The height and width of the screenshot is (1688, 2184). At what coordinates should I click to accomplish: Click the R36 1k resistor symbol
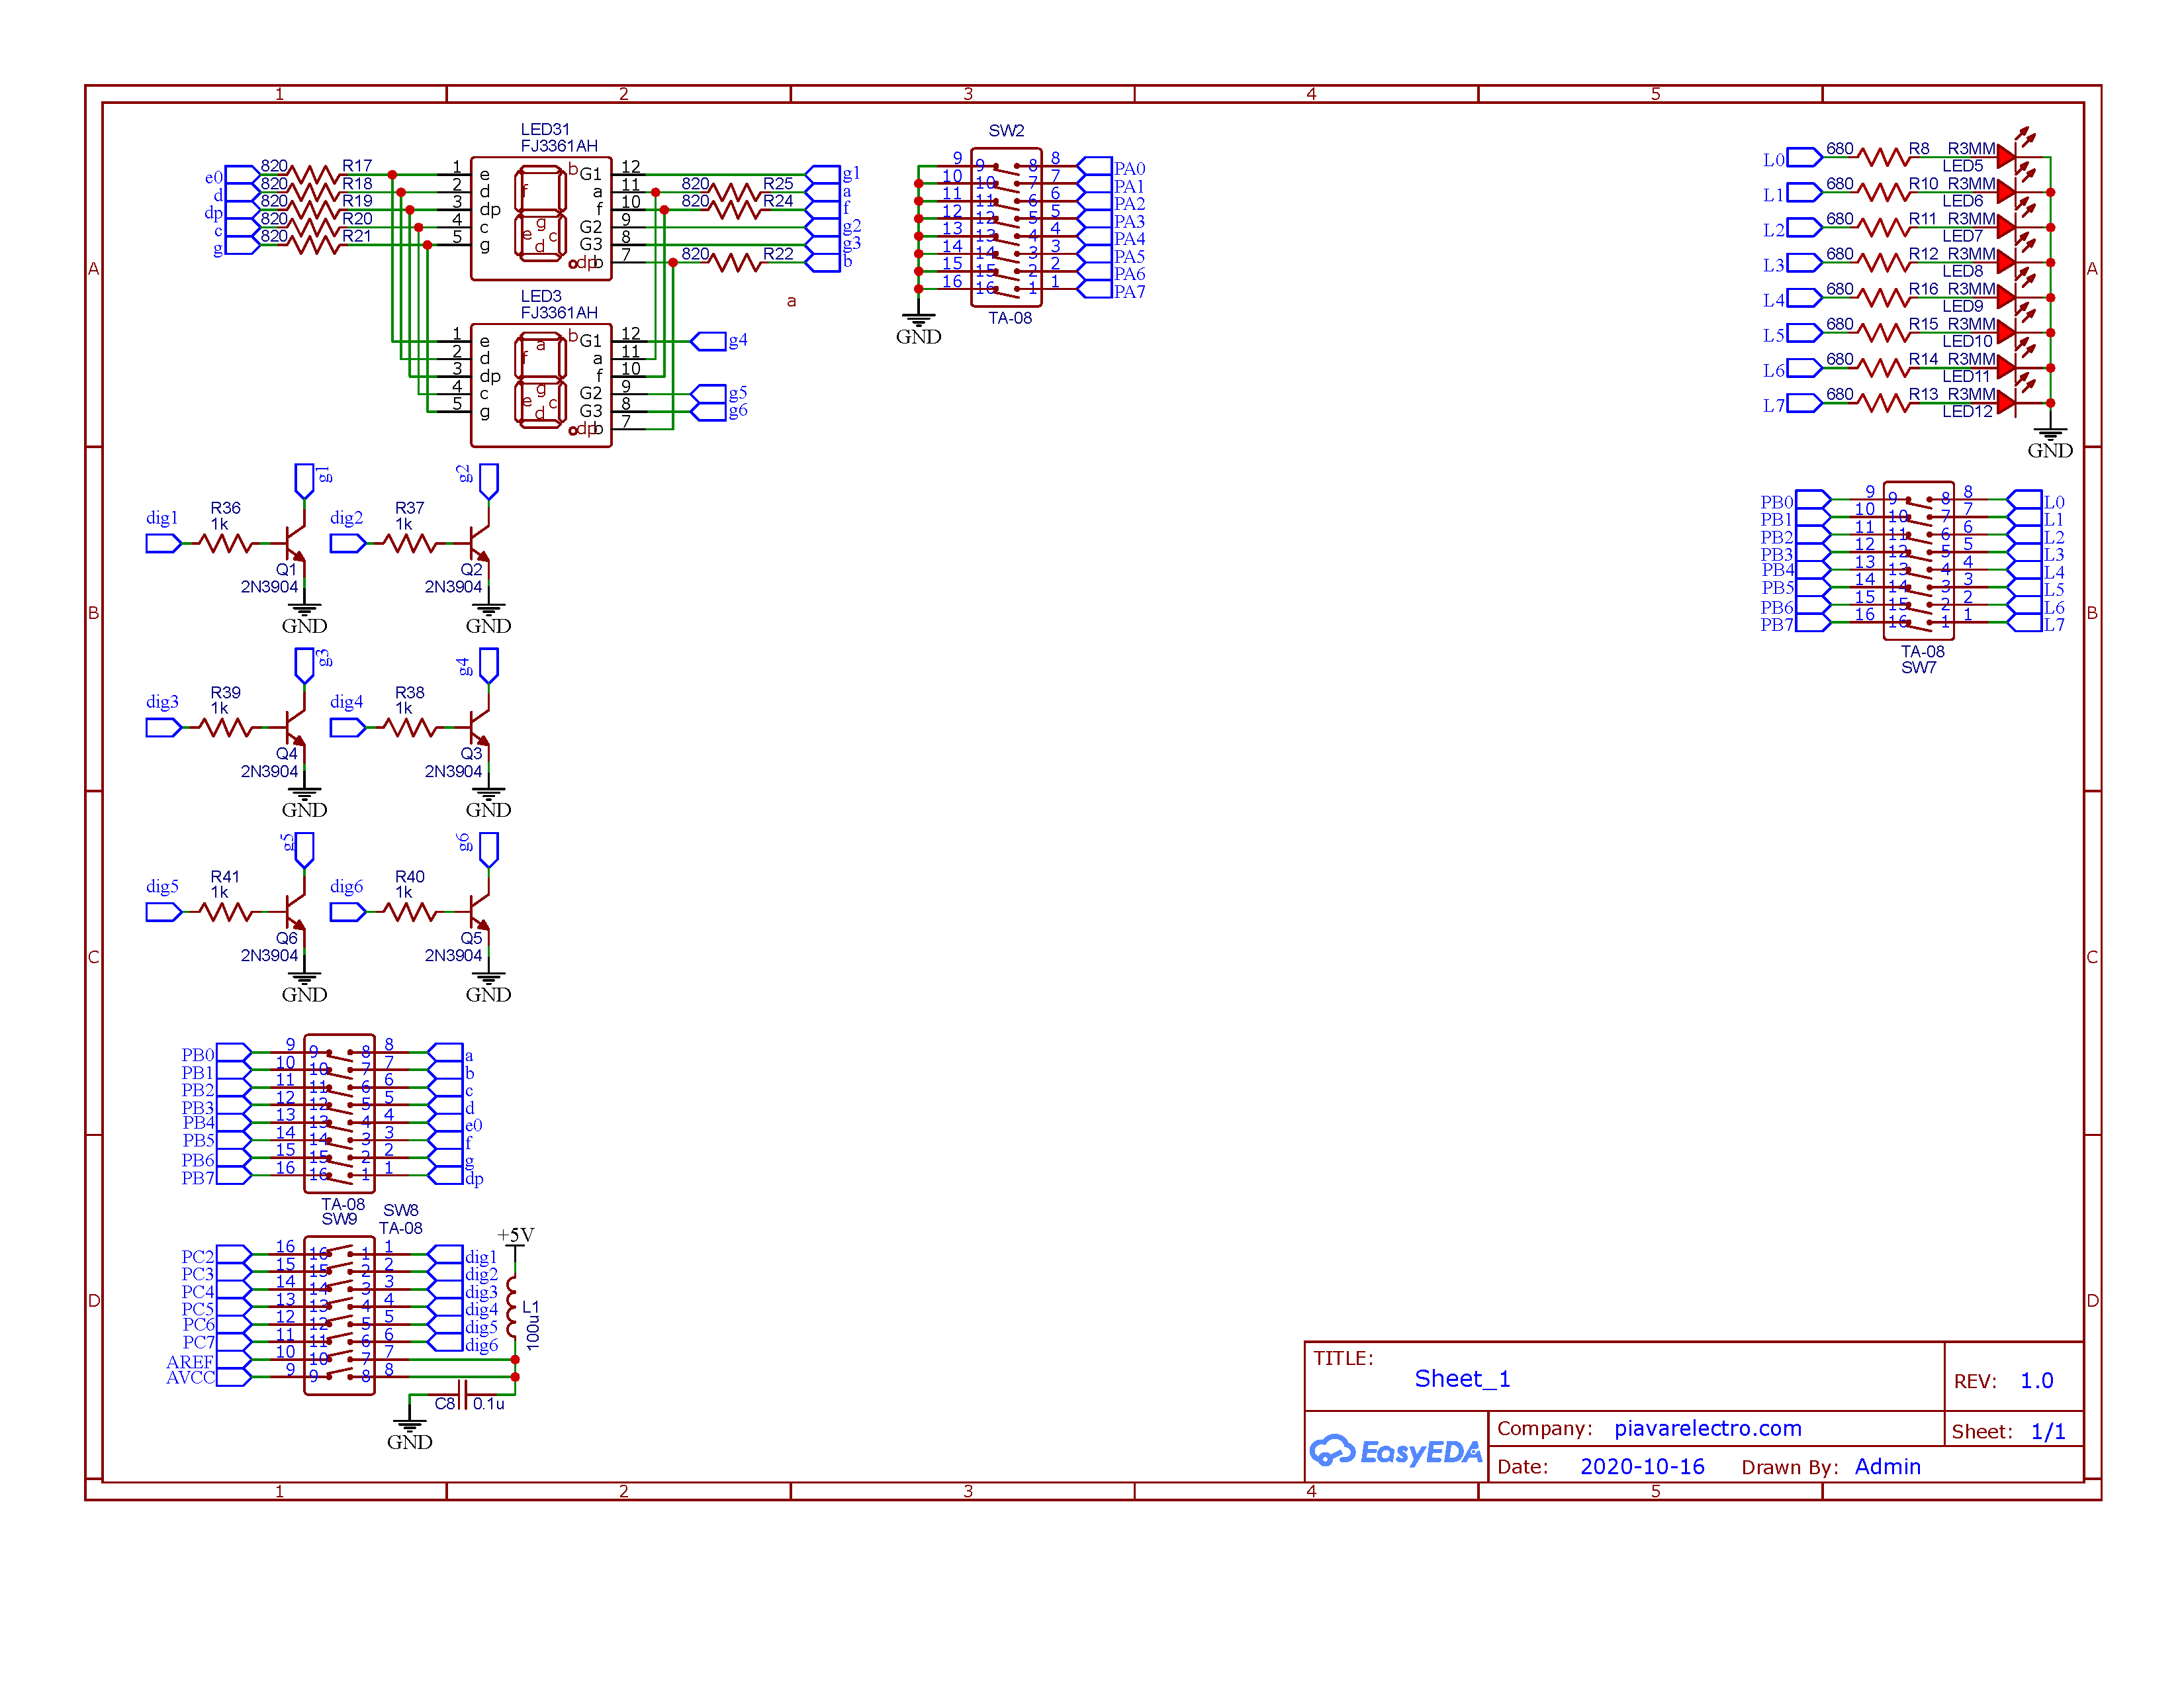pos(226,543)
